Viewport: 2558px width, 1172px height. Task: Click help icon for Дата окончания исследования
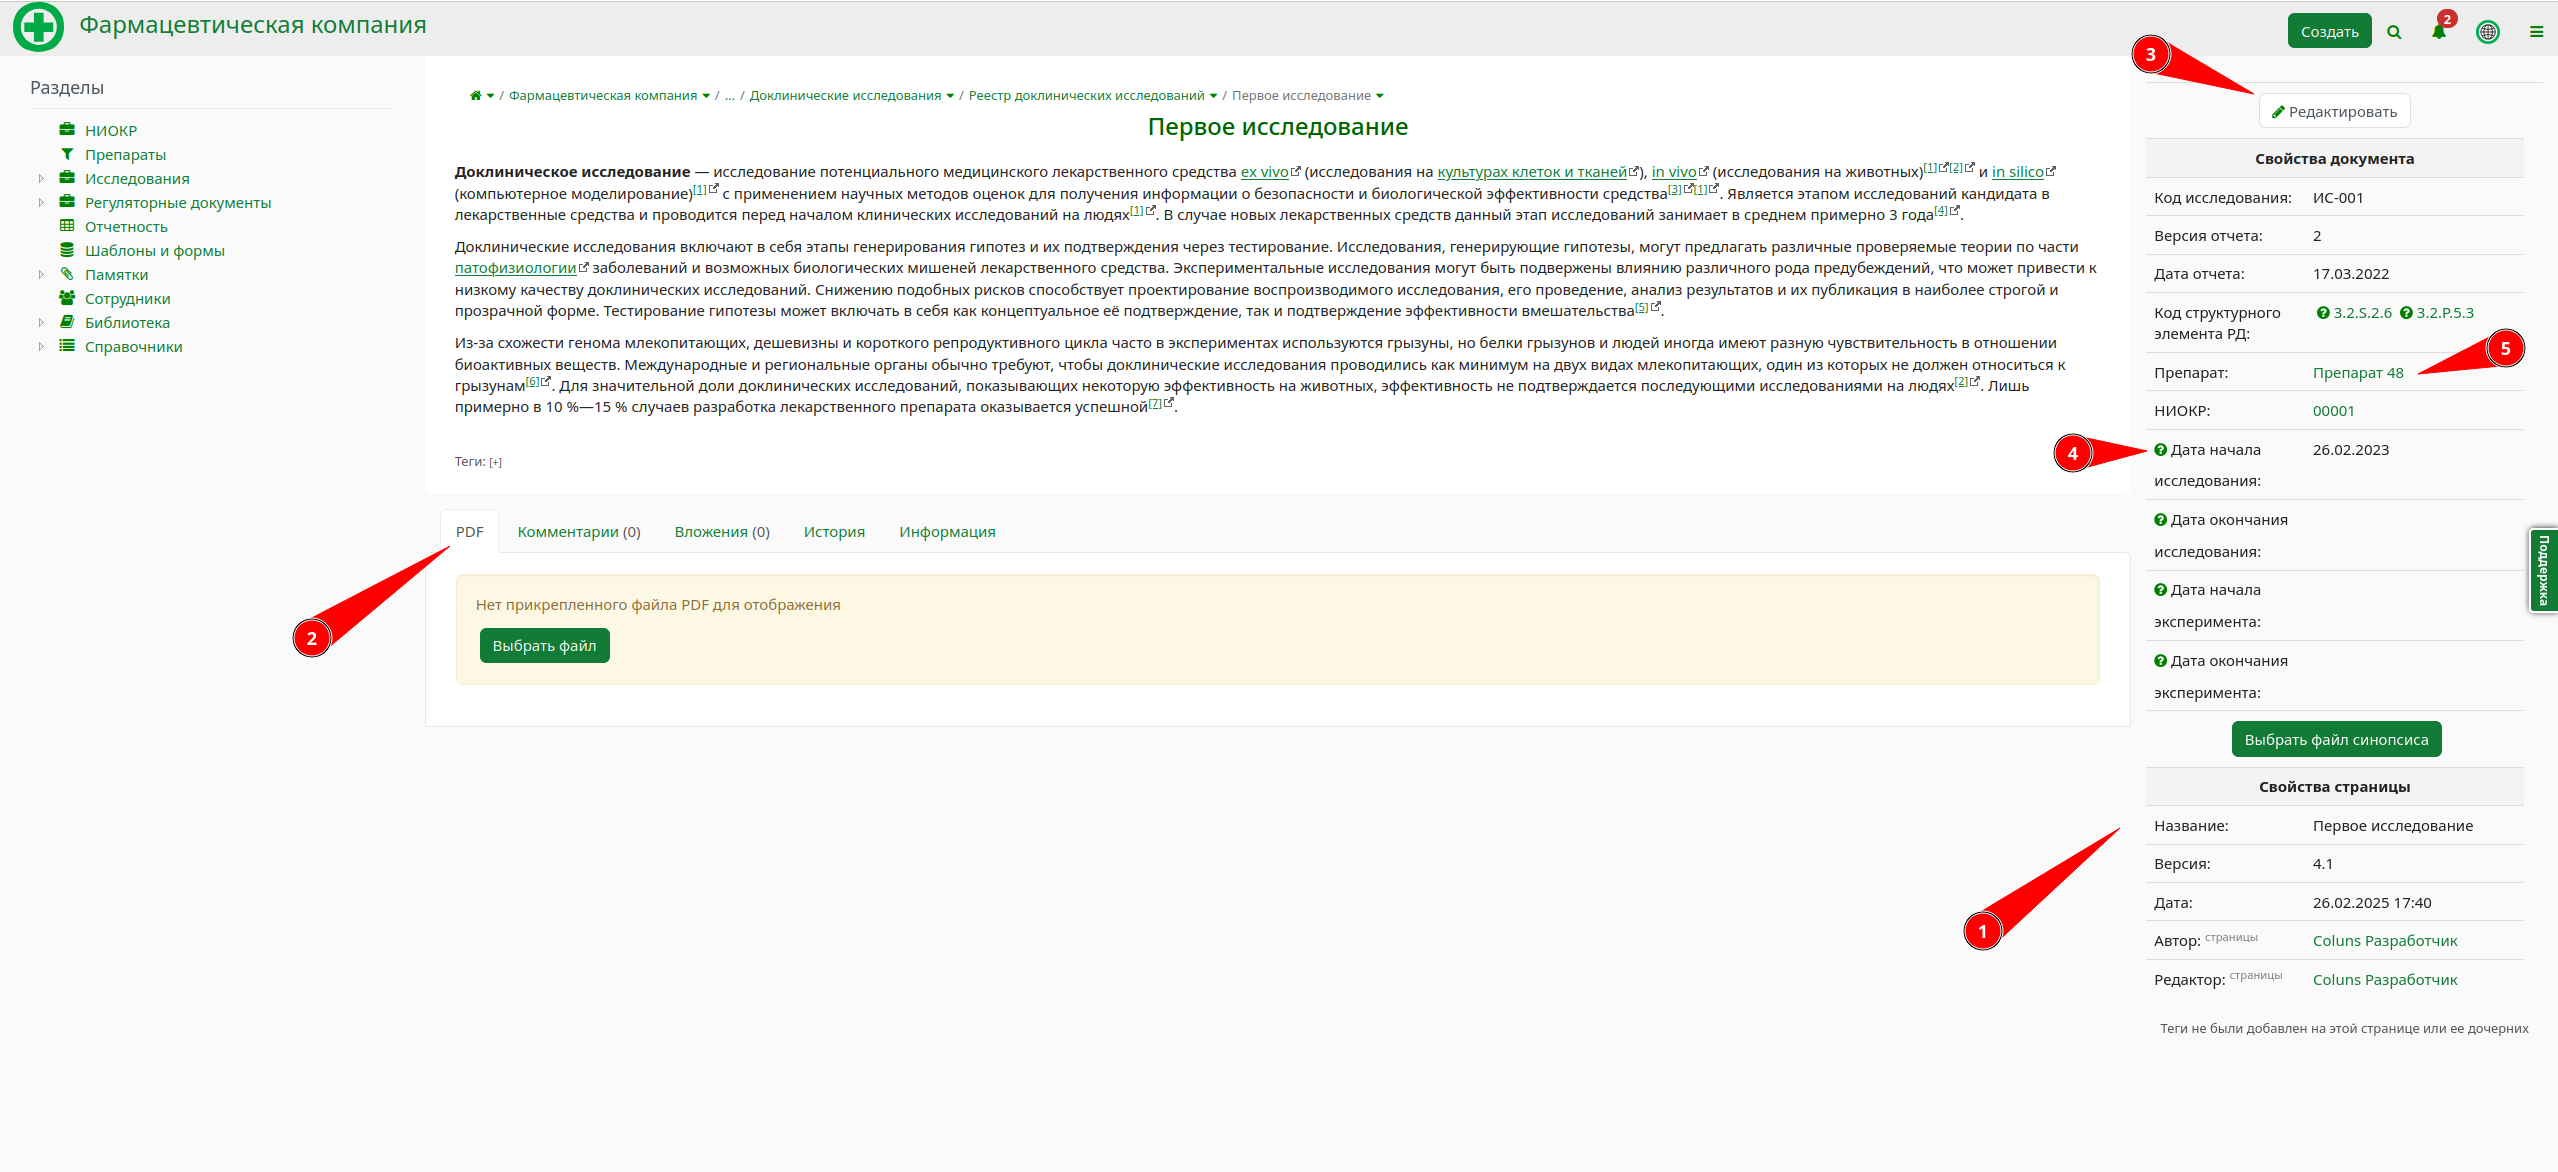2160,520
